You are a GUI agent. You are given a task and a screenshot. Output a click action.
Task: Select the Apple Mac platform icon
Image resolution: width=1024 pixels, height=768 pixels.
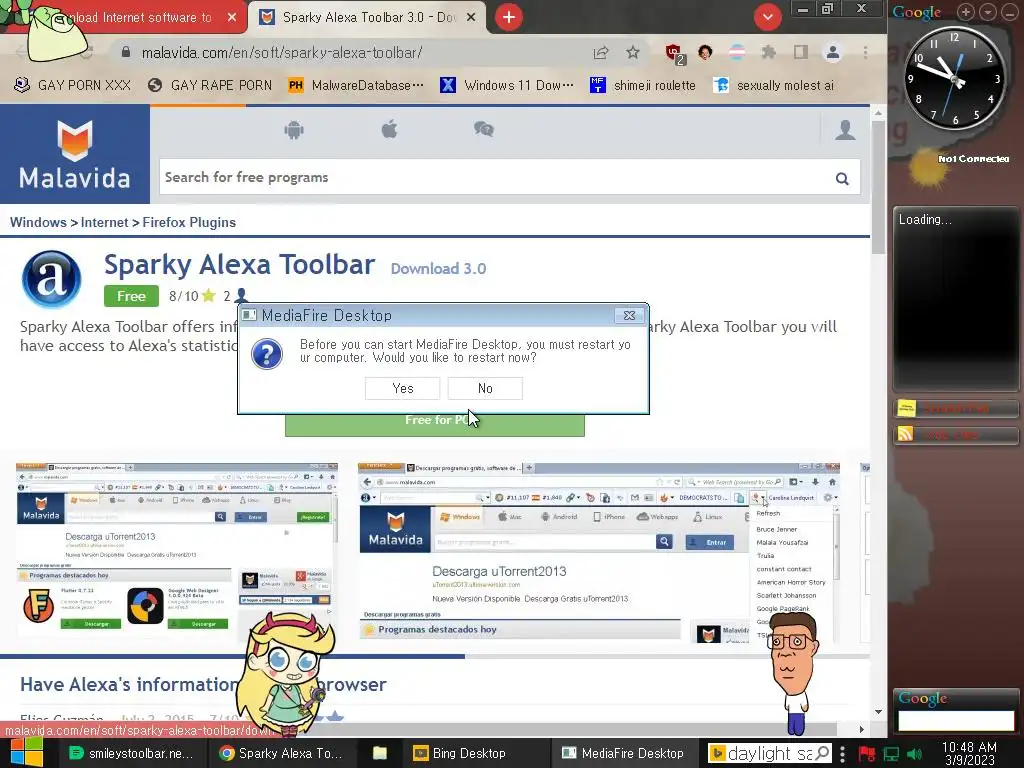389,130
